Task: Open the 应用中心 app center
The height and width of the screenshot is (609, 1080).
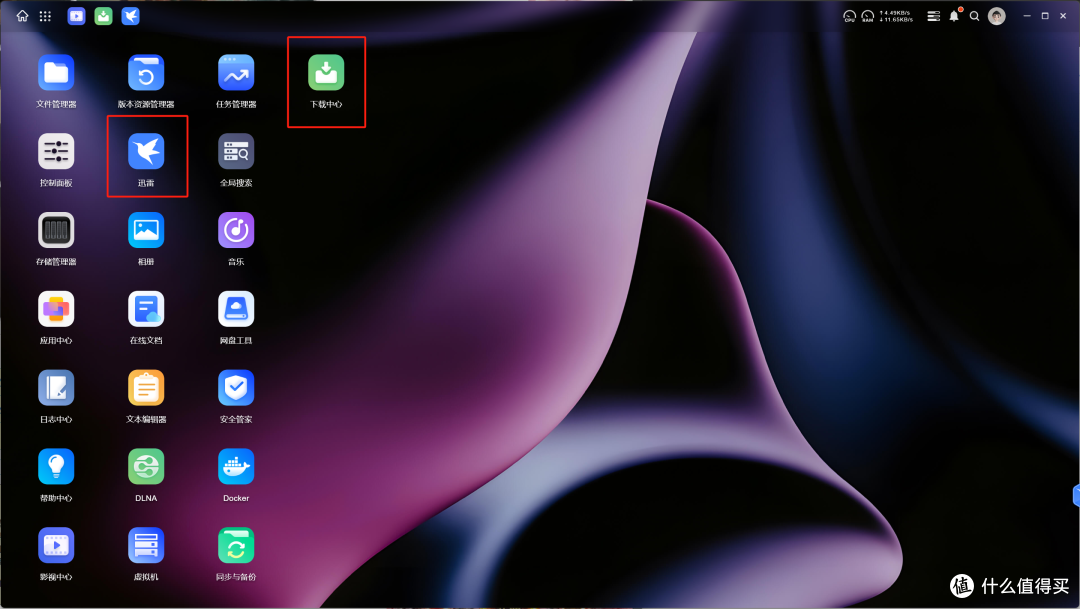Action: (56, 309)
